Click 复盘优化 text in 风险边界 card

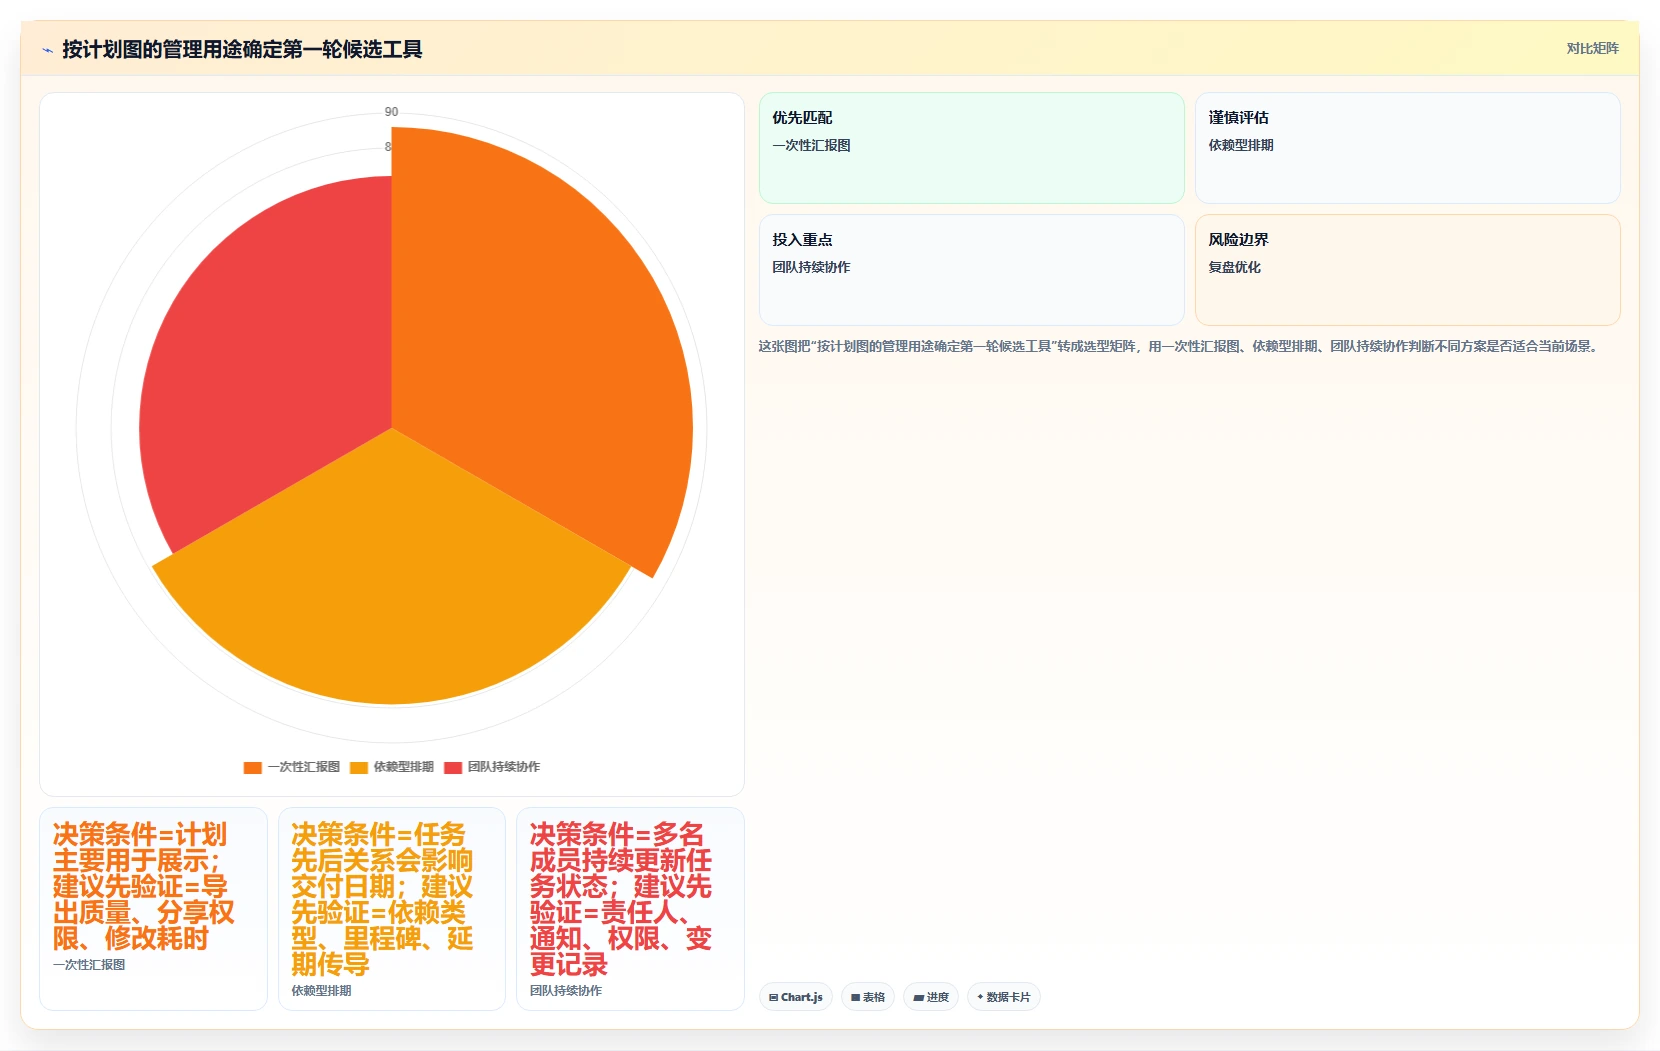1234,267
